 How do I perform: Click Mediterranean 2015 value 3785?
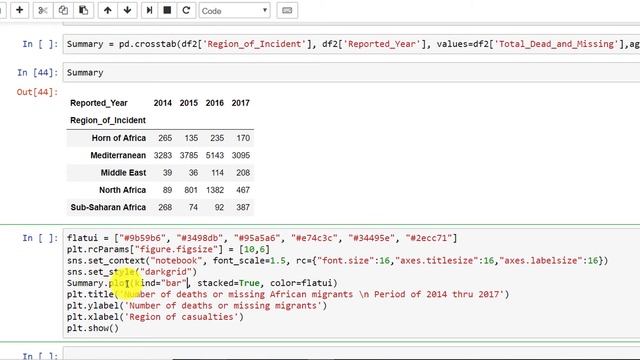tap(189, 155)
